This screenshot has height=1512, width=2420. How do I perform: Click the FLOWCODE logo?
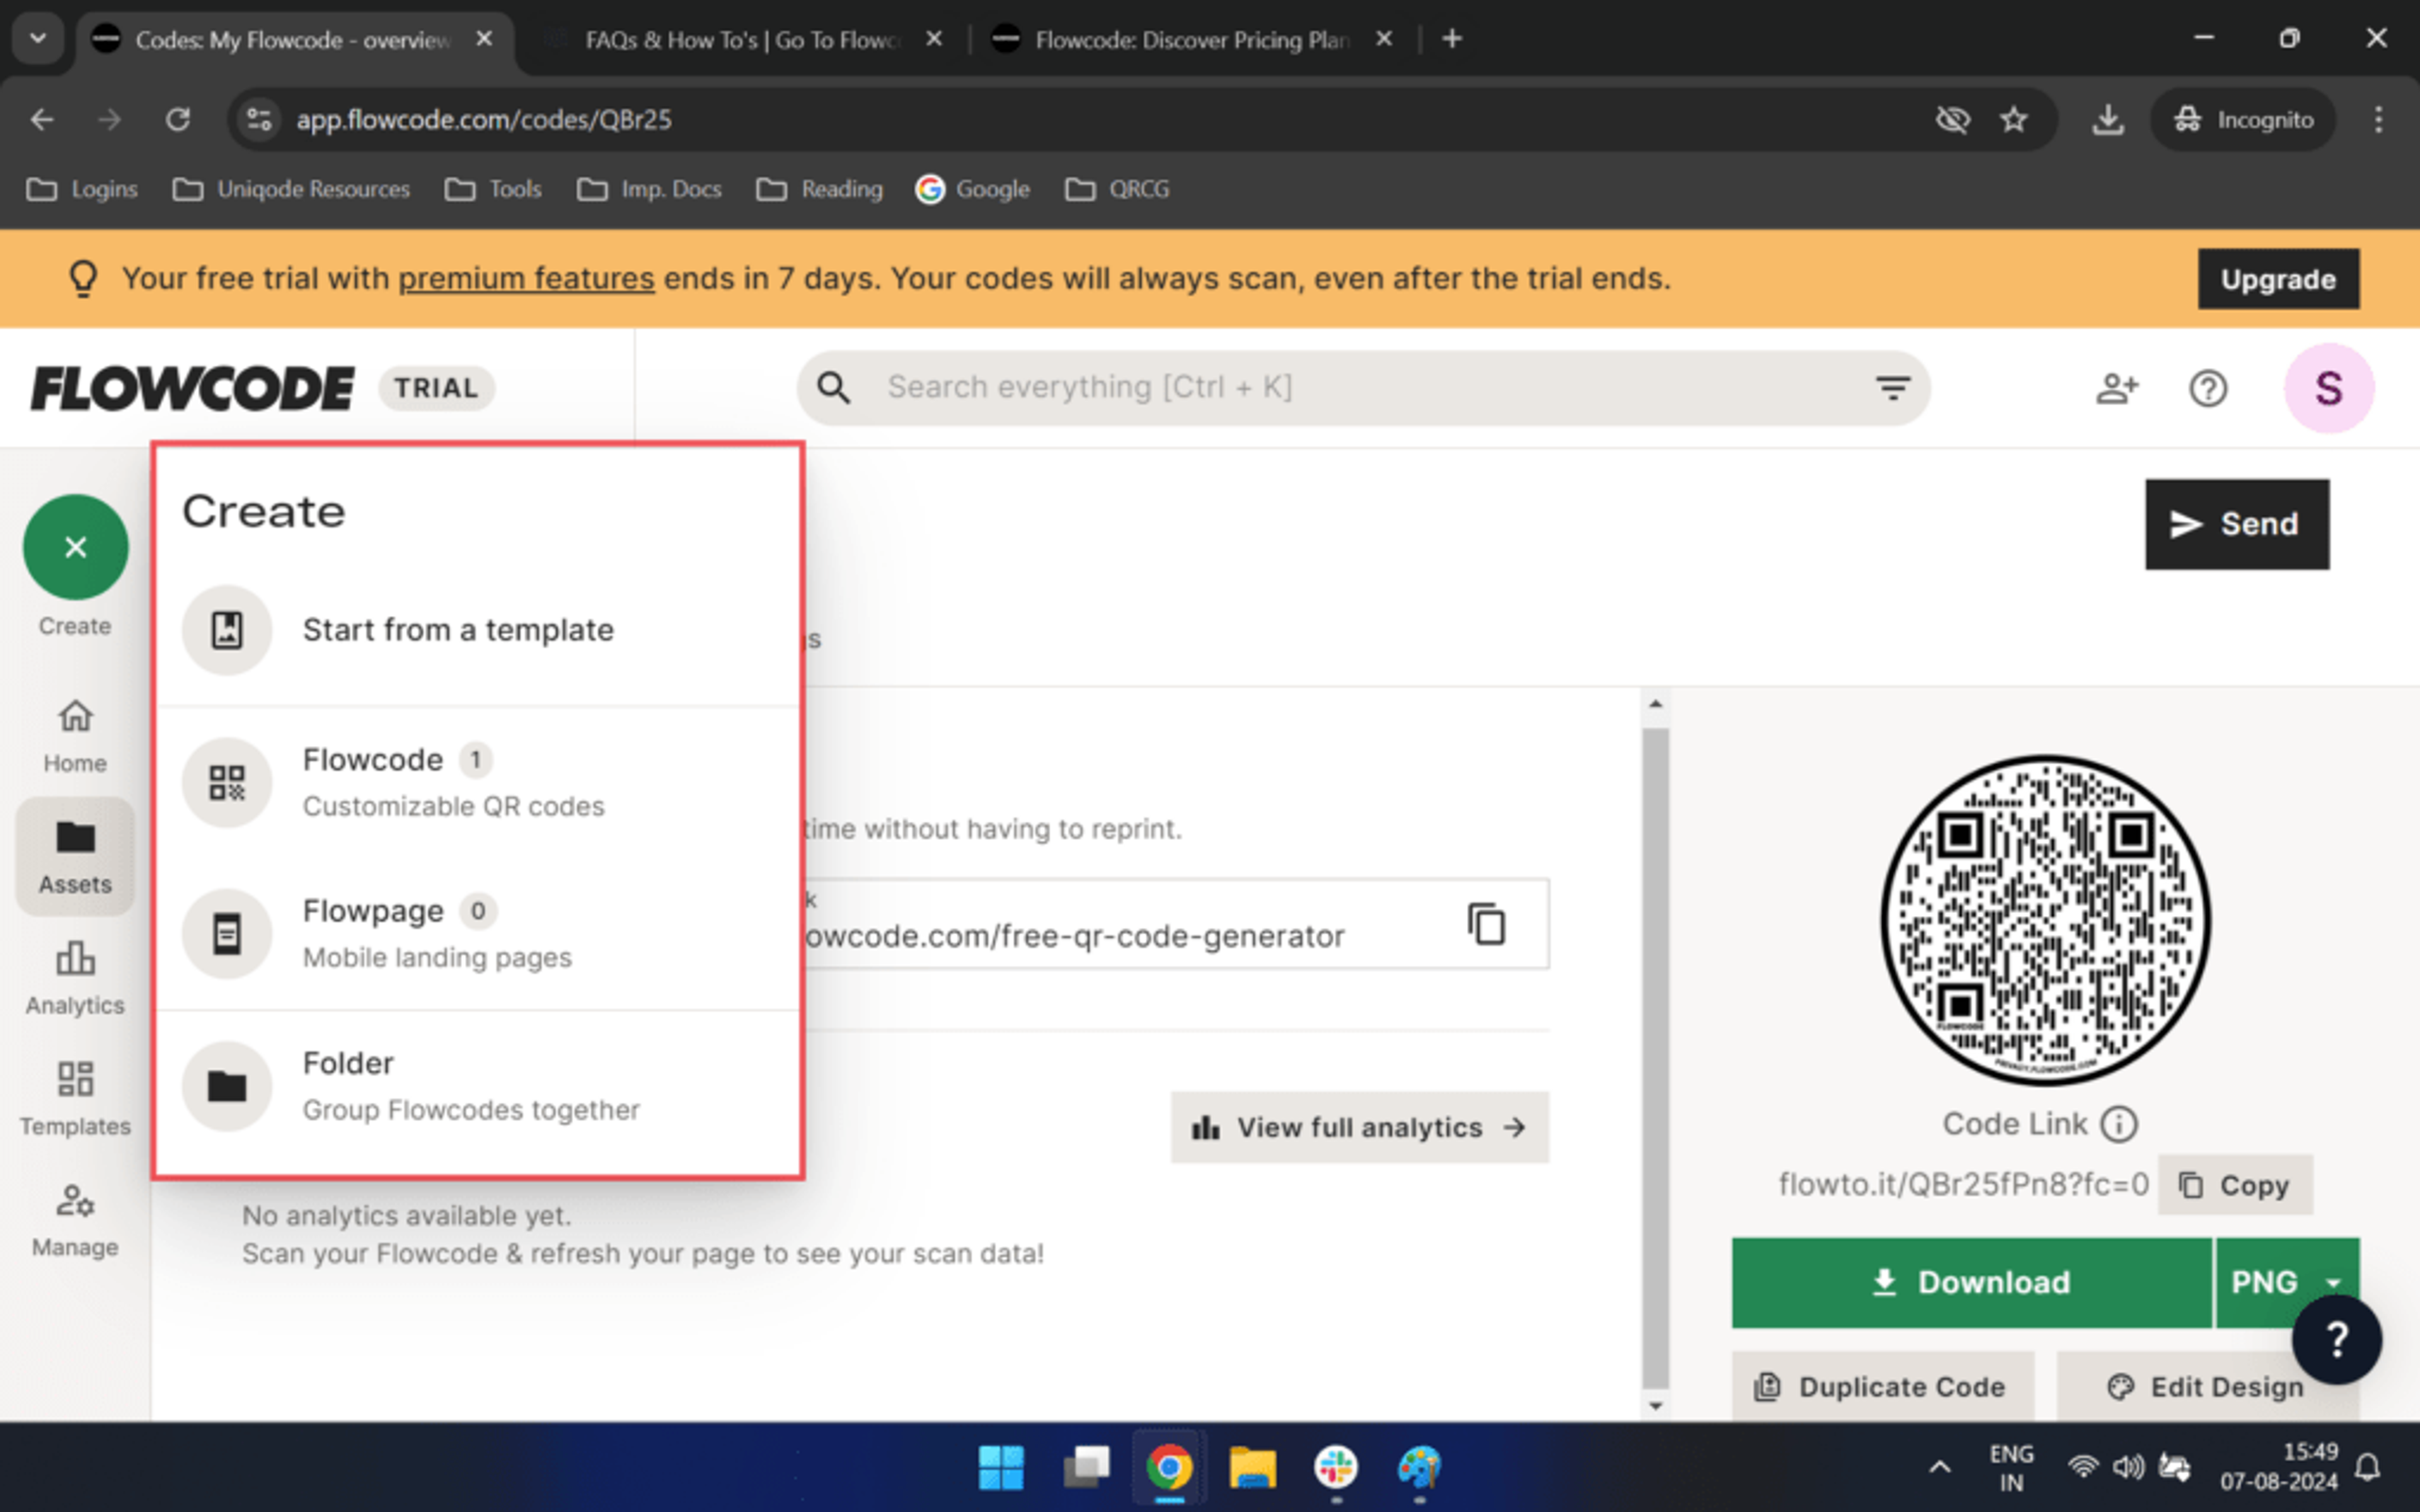coord(192,388)
